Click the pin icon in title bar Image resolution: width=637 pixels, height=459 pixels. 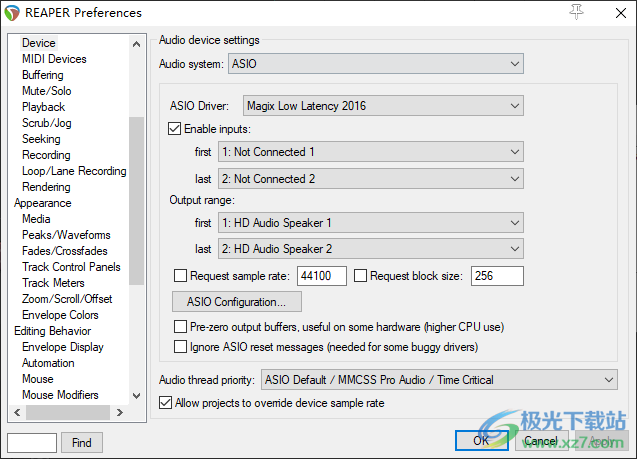[576, 12]
